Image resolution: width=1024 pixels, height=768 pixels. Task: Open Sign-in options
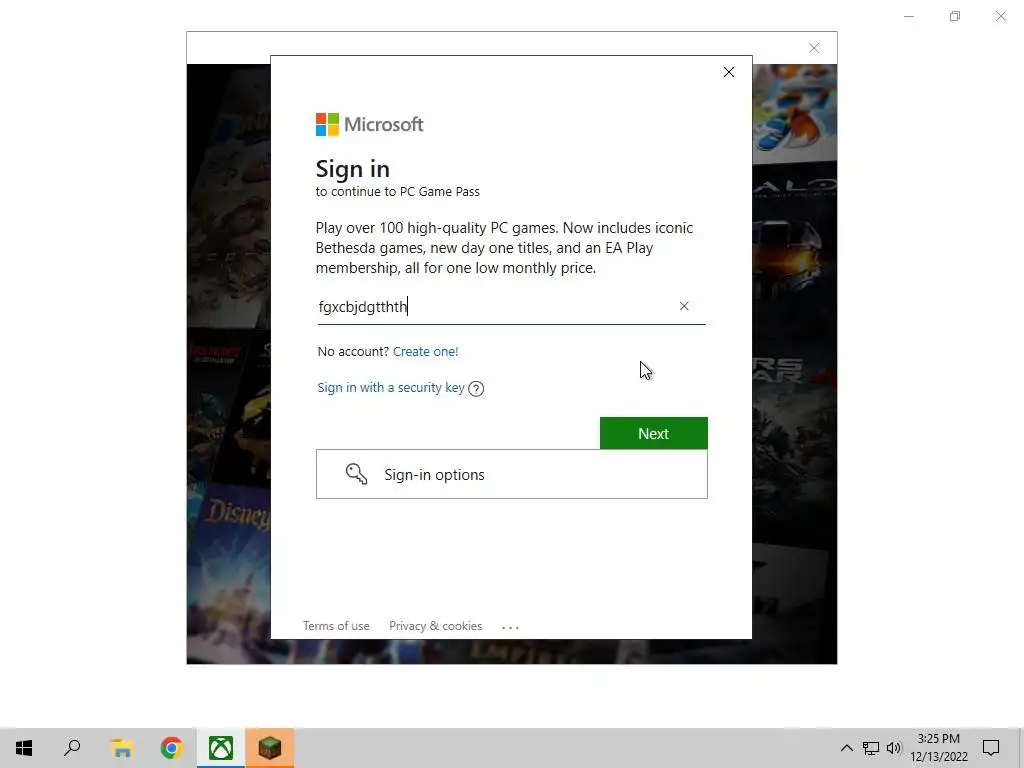point(512,474)
